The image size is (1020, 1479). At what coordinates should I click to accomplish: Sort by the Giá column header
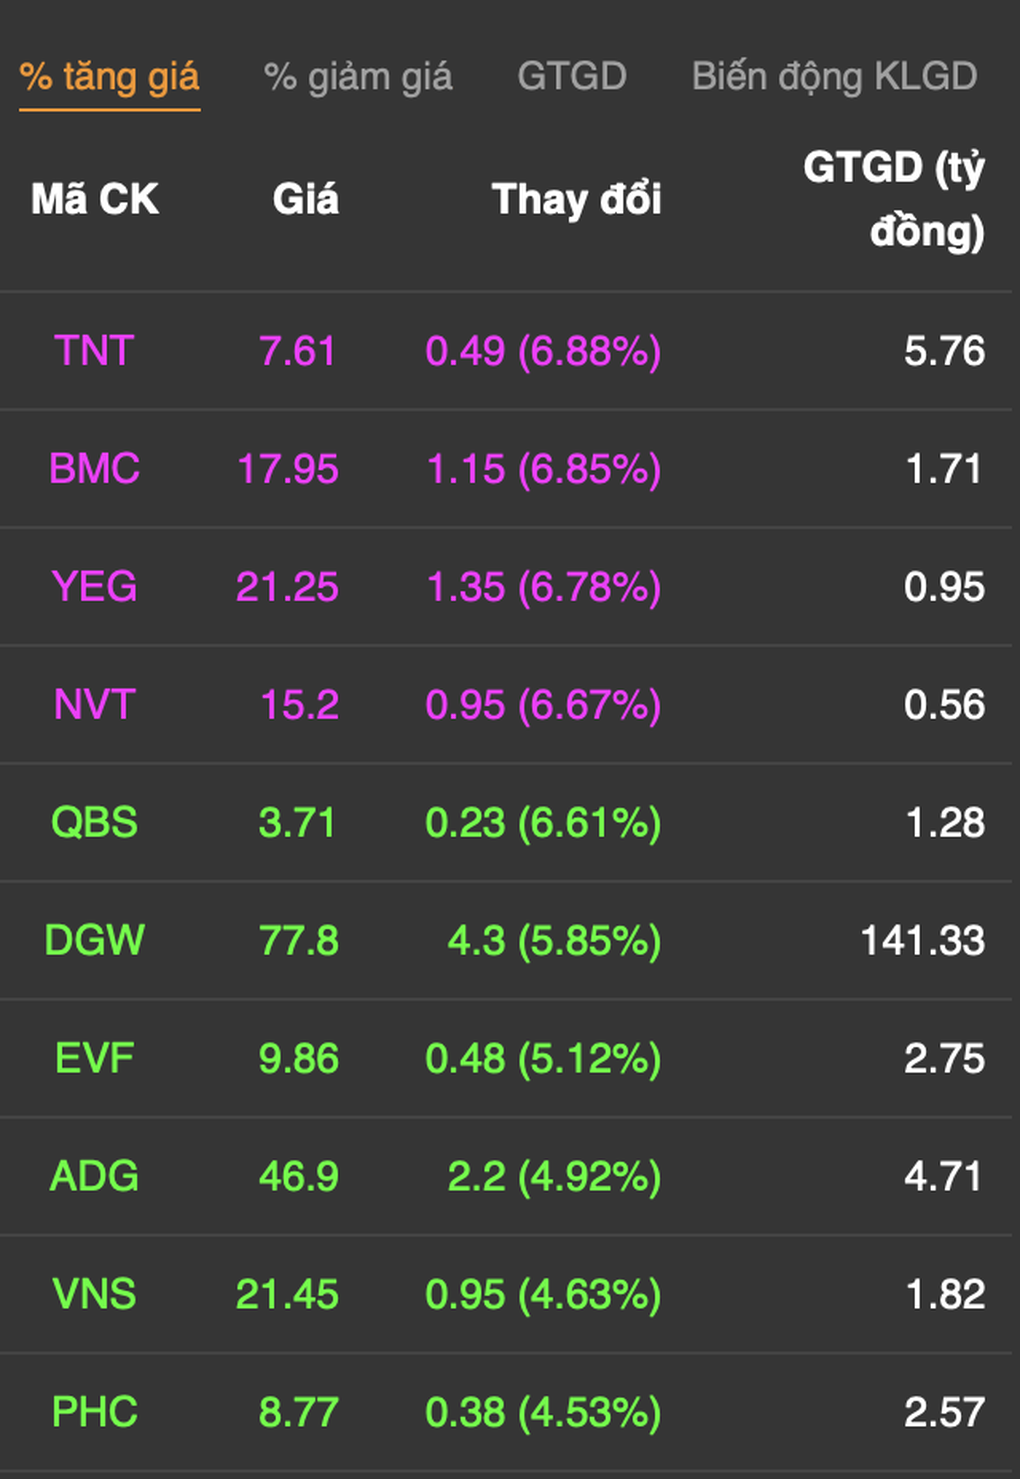(x=306, y=199)
